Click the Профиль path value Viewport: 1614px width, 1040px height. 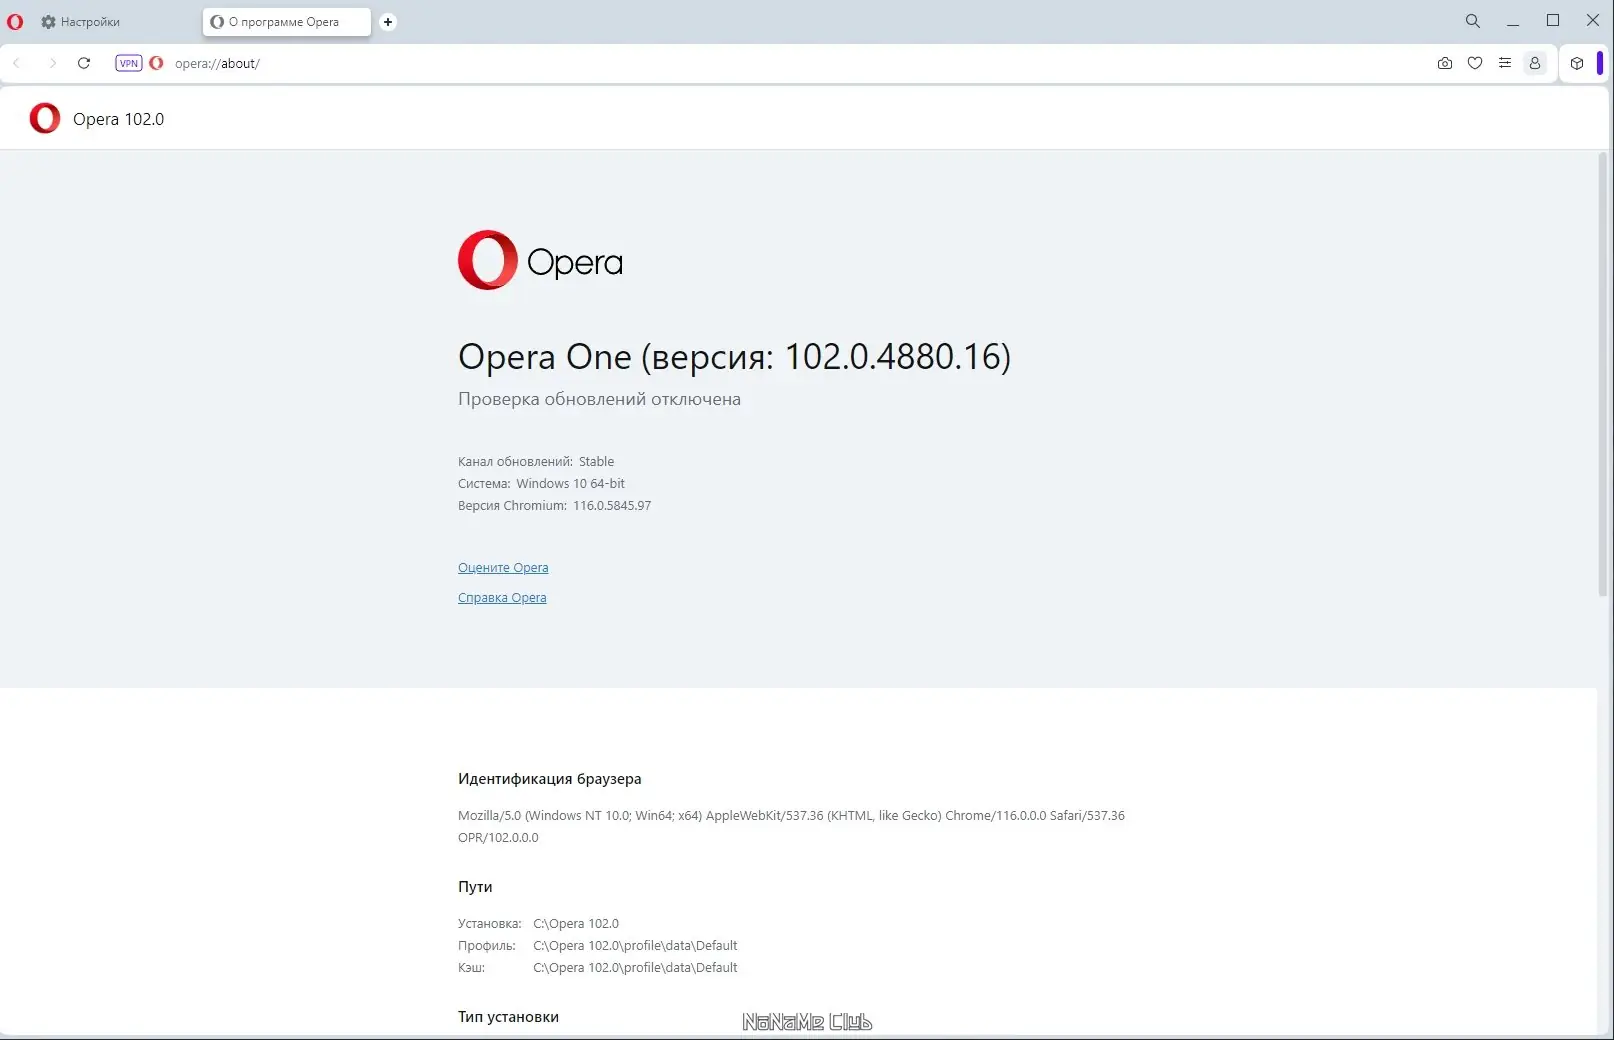point(635,946)
